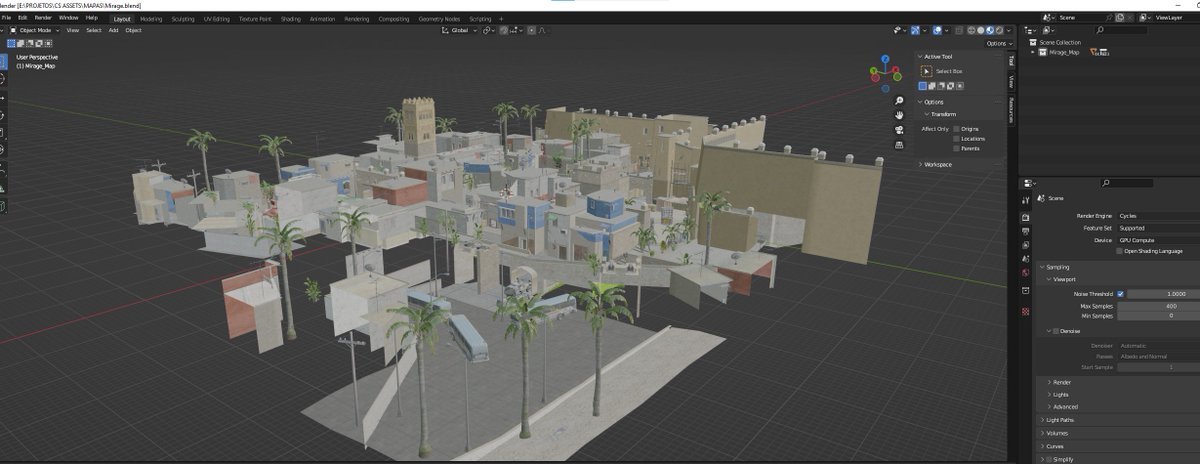Toggle X-ray mode in viewport
Viewport: 1200px width, 464px height.
coord(959,30)
